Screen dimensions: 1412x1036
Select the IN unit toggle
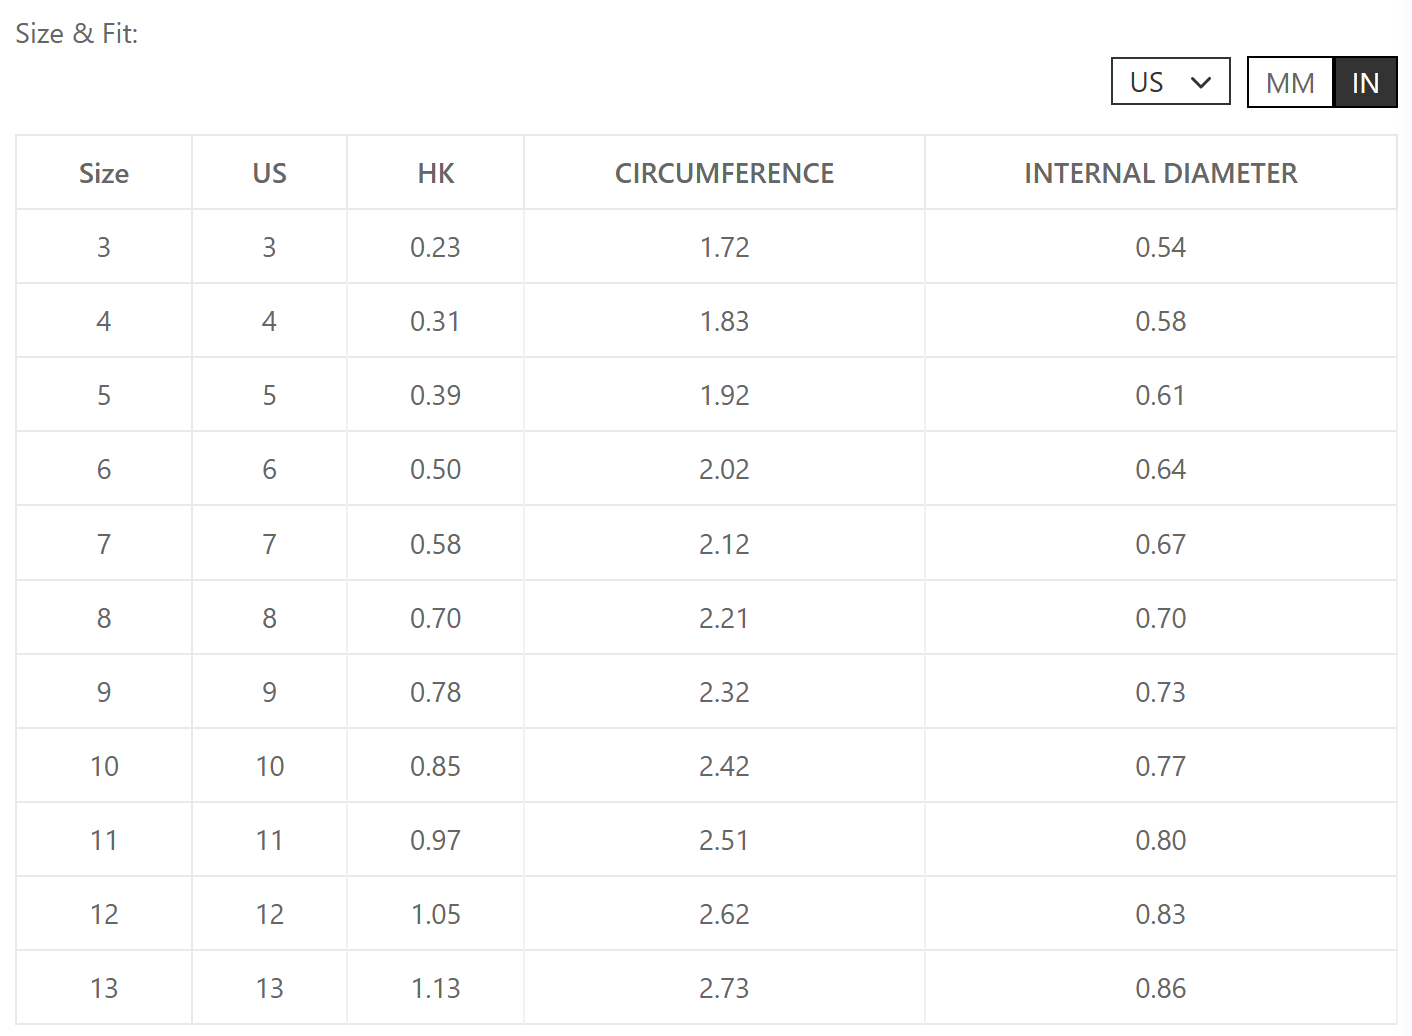coord(1365,82)
